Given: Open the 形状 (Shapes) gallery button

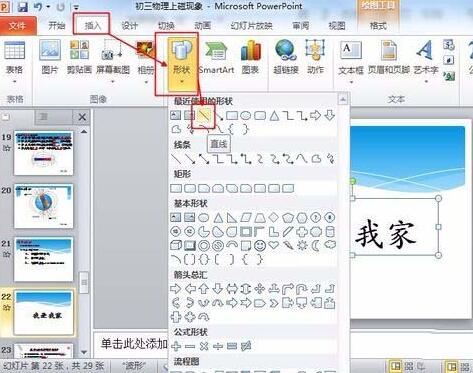Looking at the screenshot, I should coord(182,63).
